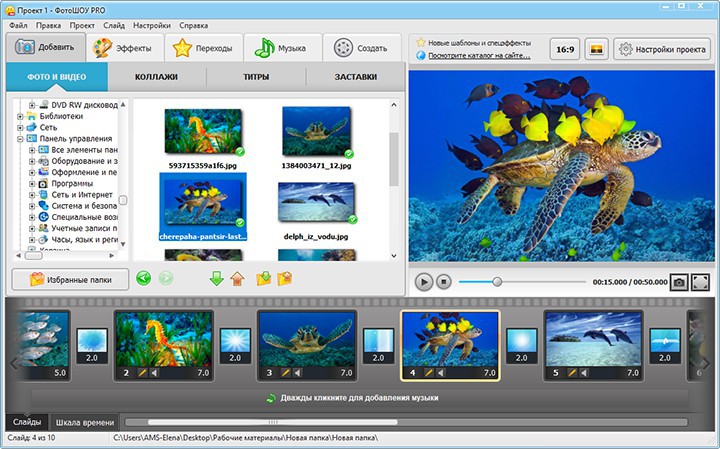Switch to the Создать tab
Image resolution: width=720 pixels, height=449 pixels.
[362, 48]
